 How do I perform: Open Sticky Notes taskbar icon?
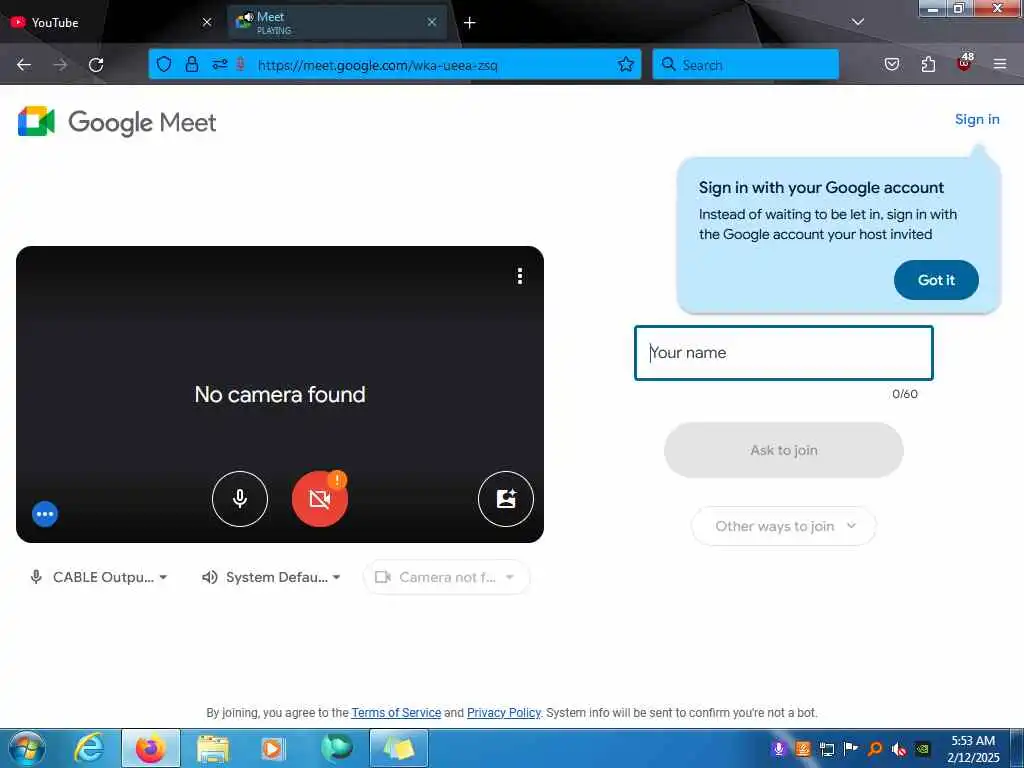point(398,748)
